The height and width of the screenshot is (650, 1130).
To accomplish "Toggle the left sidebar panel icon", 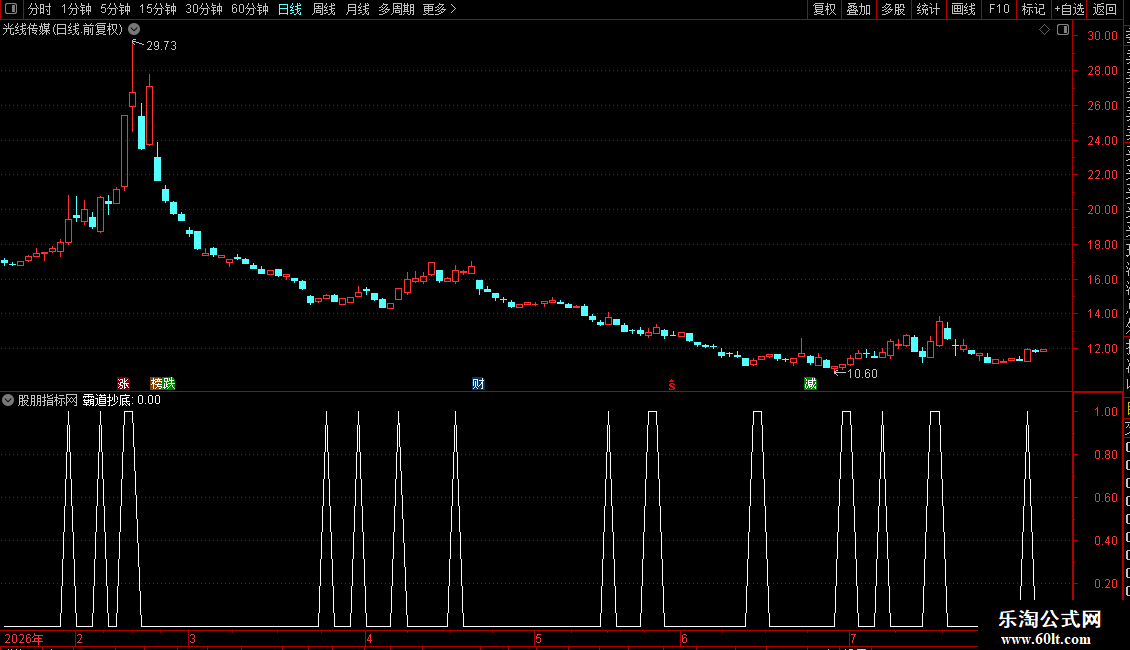I will click(x=11, y=9).
